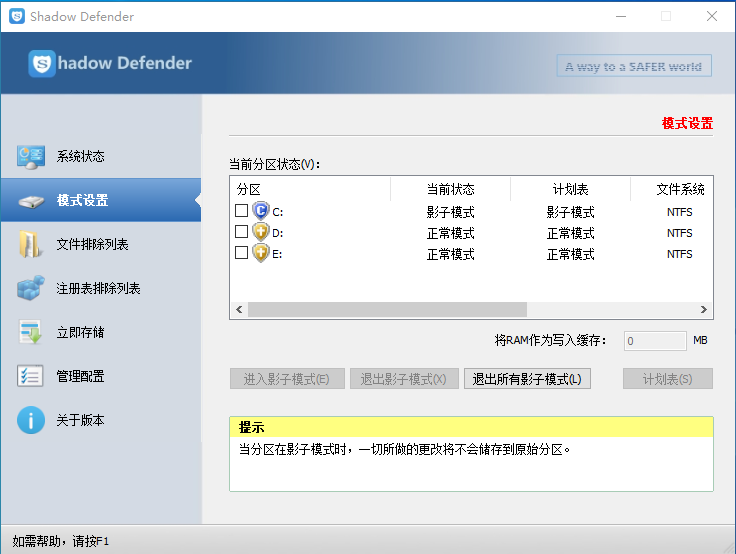This screenshot has height=554, width=736.
Task: Close the Shadow Defender window
Action: 712,16
